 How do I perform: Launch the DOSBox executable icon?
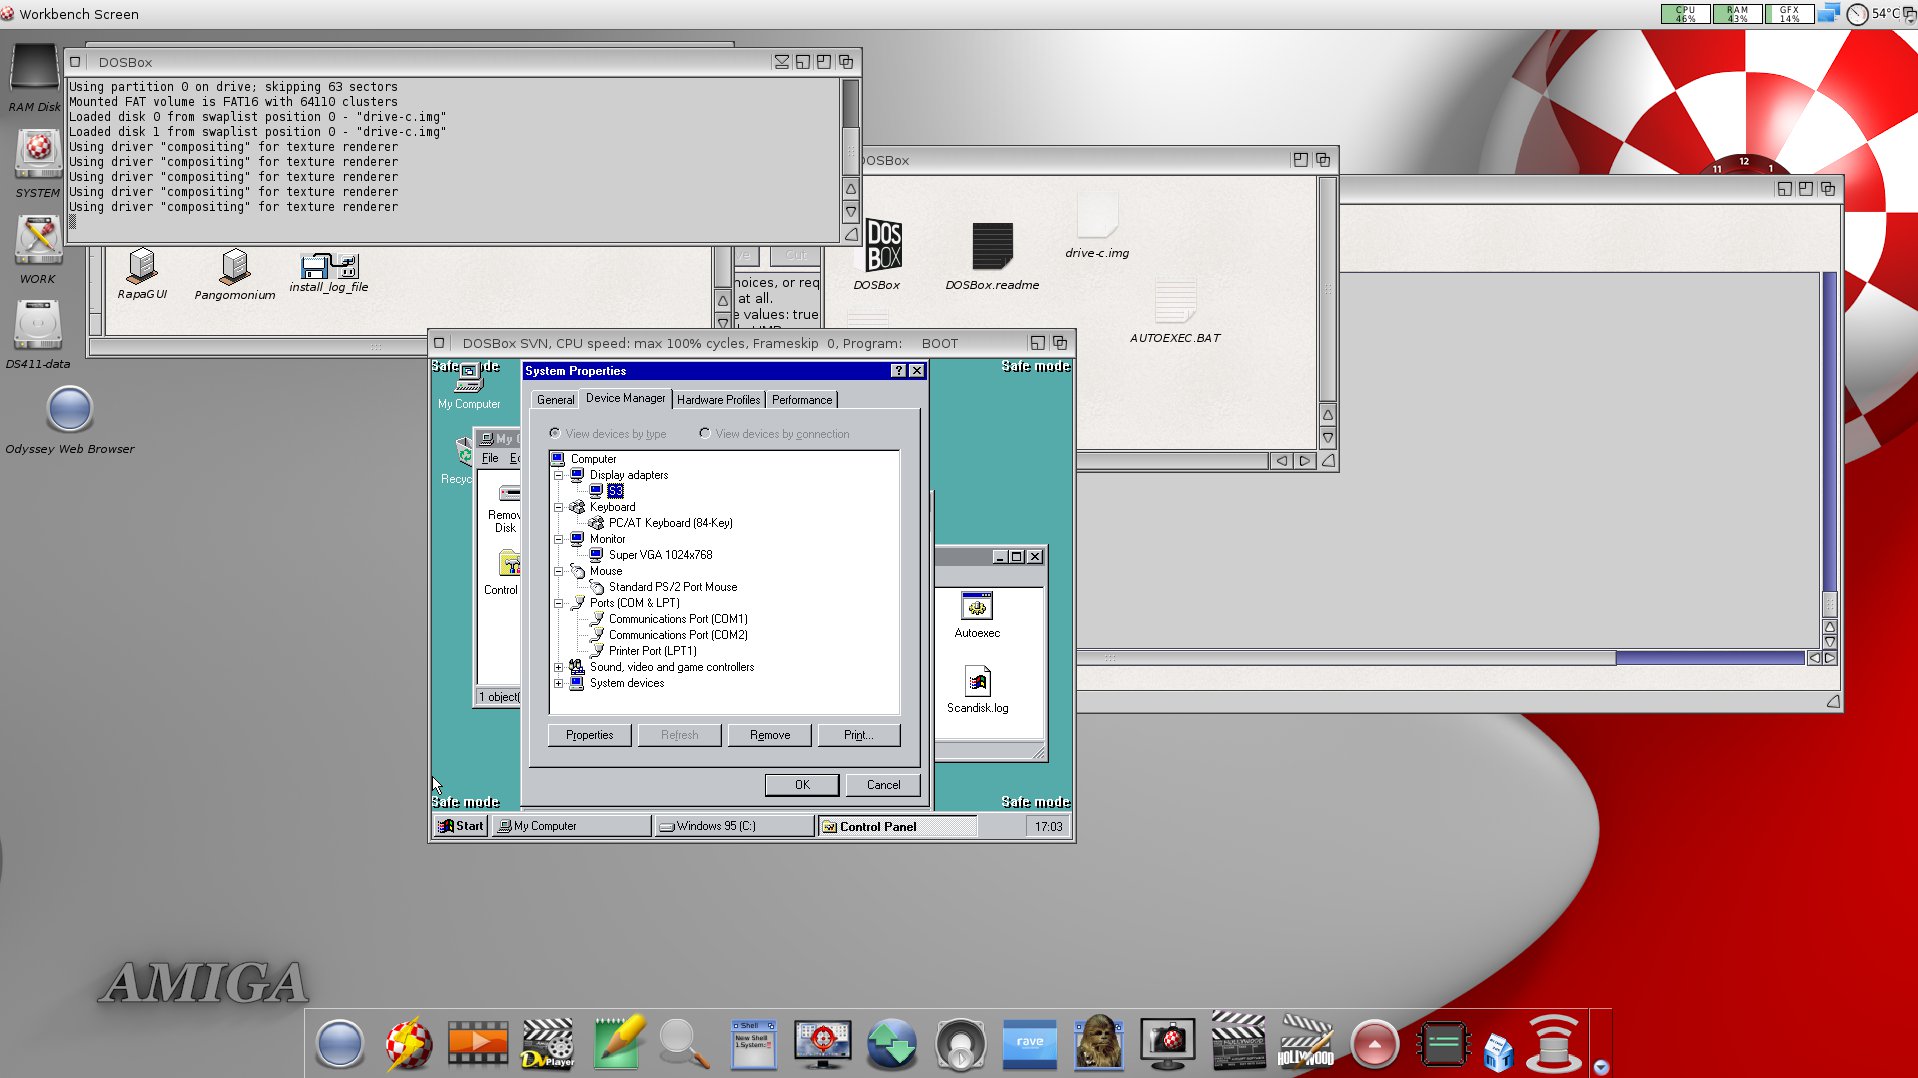click(x=884, y=245)
